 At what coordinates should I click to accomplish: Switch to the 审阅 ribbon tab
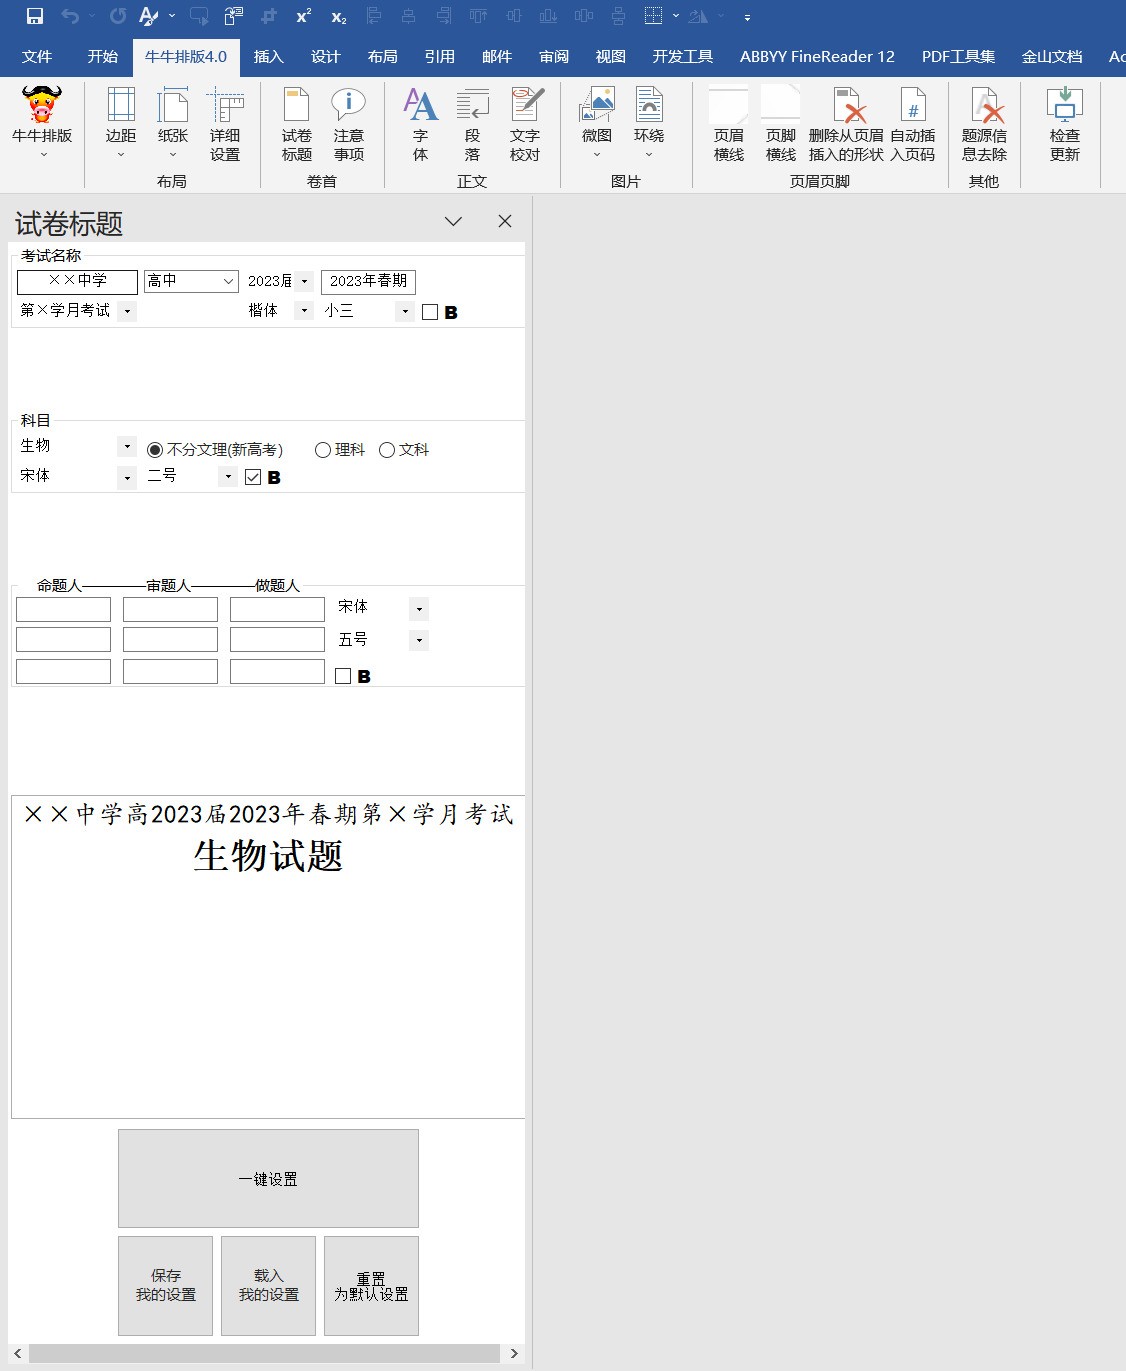click(x=553, y=57)
